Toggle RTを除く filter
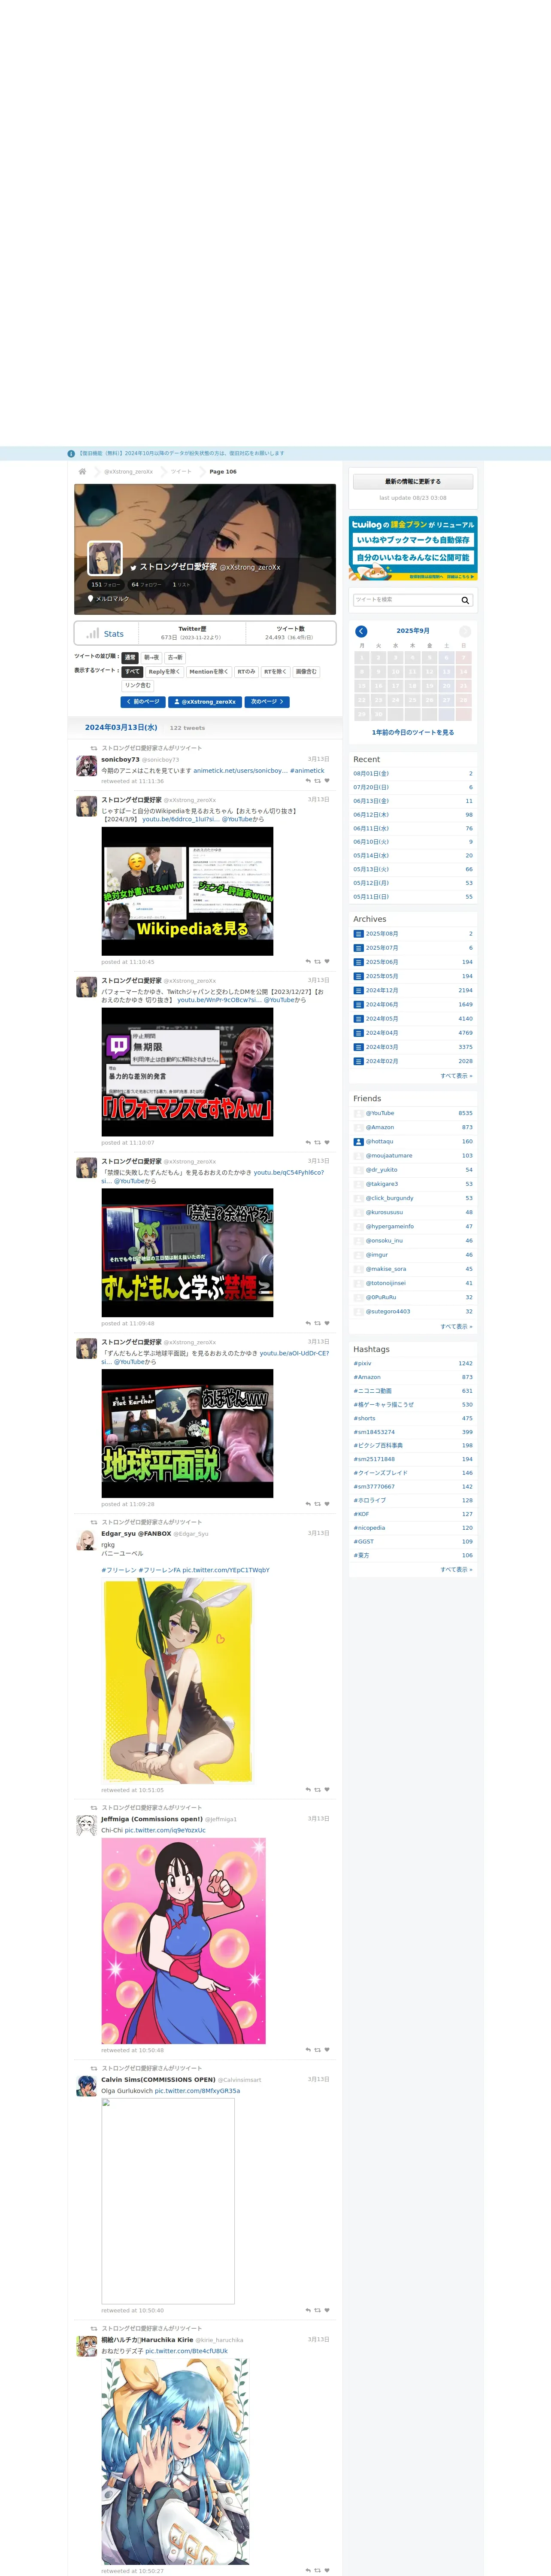 [275, 672]
